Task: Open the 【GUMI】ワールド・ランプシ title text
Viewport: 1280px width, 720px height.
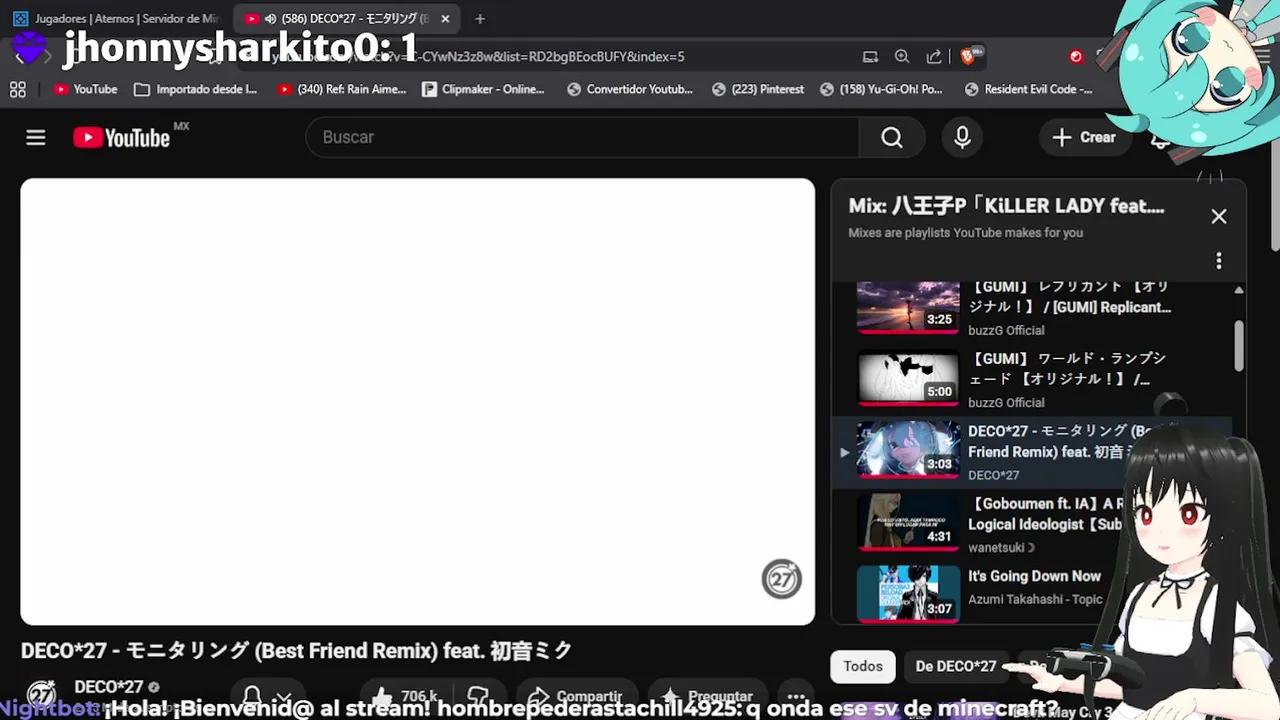Action: click(x=1067, y=368)
